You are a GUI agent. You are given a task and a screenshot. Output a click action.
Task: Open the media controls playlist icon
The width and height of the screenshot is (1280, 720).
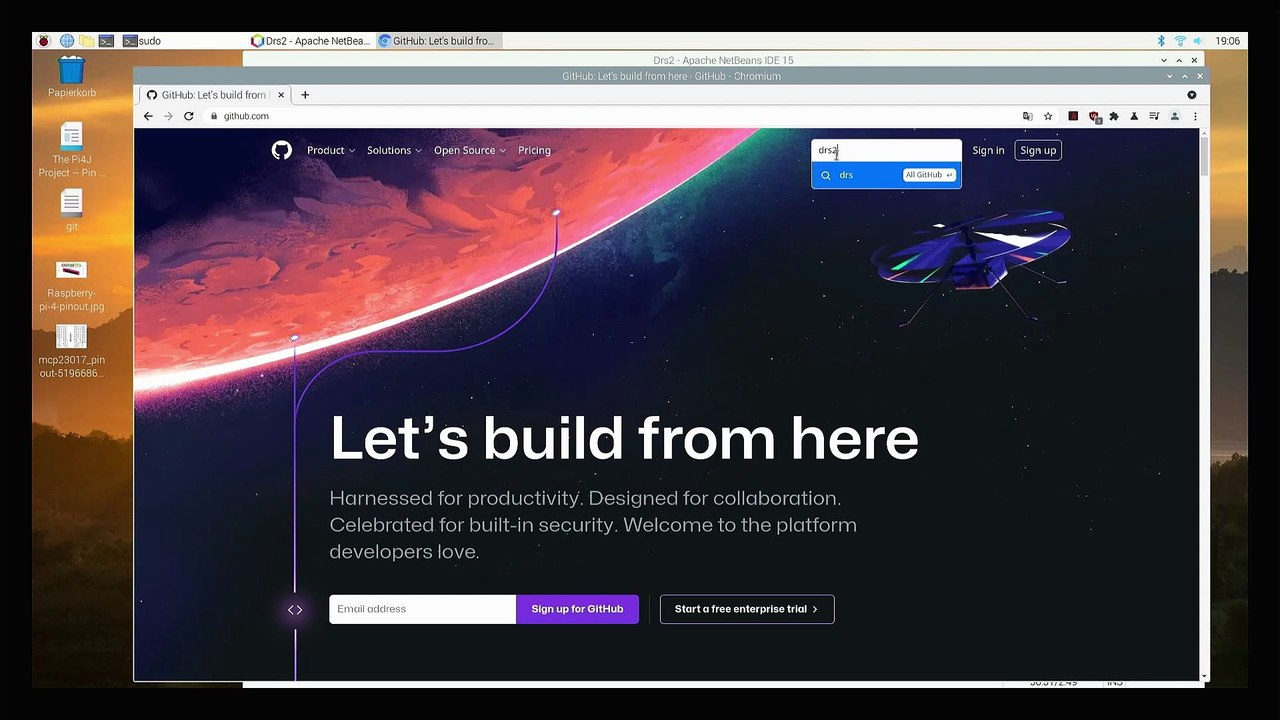pos(1154,116)
